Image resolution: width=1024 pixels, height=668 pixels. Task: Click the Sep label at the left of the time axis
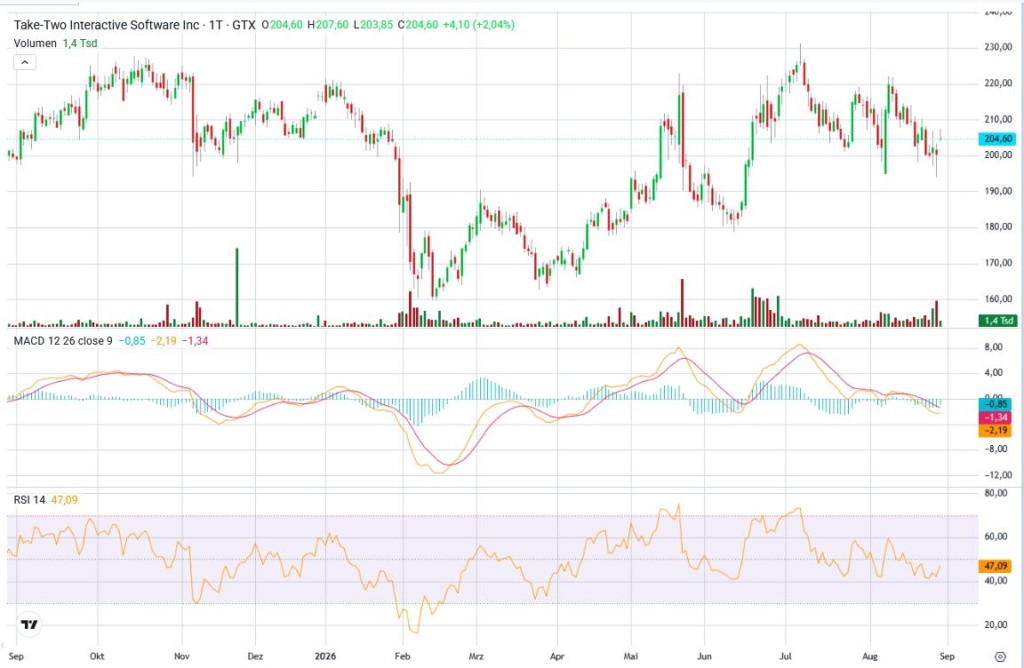[x=16, y=656]
